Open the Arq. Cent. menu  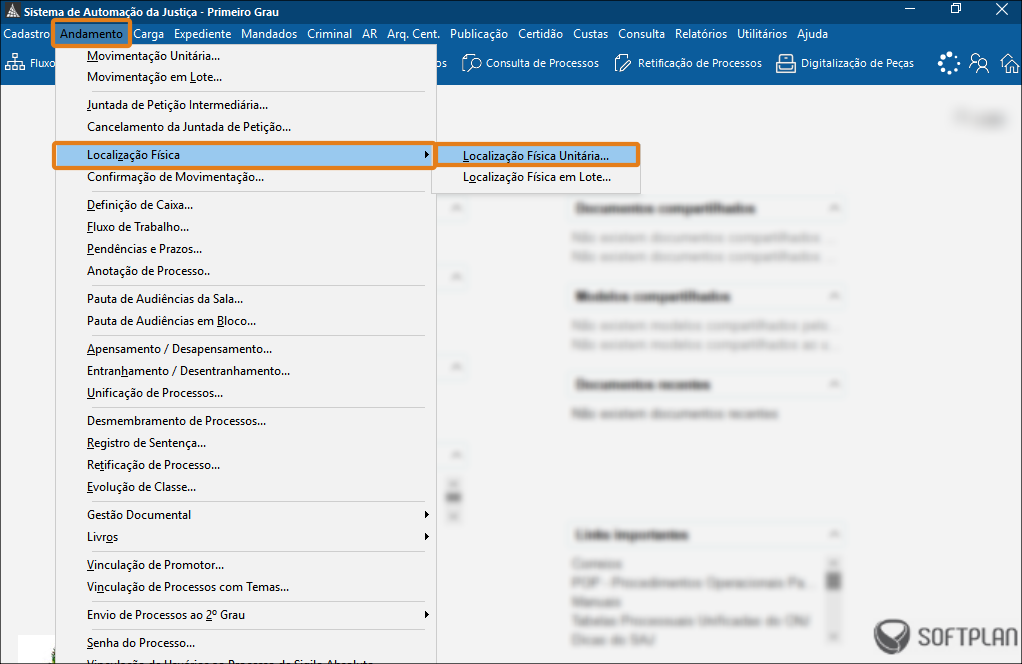click(413, 34)
